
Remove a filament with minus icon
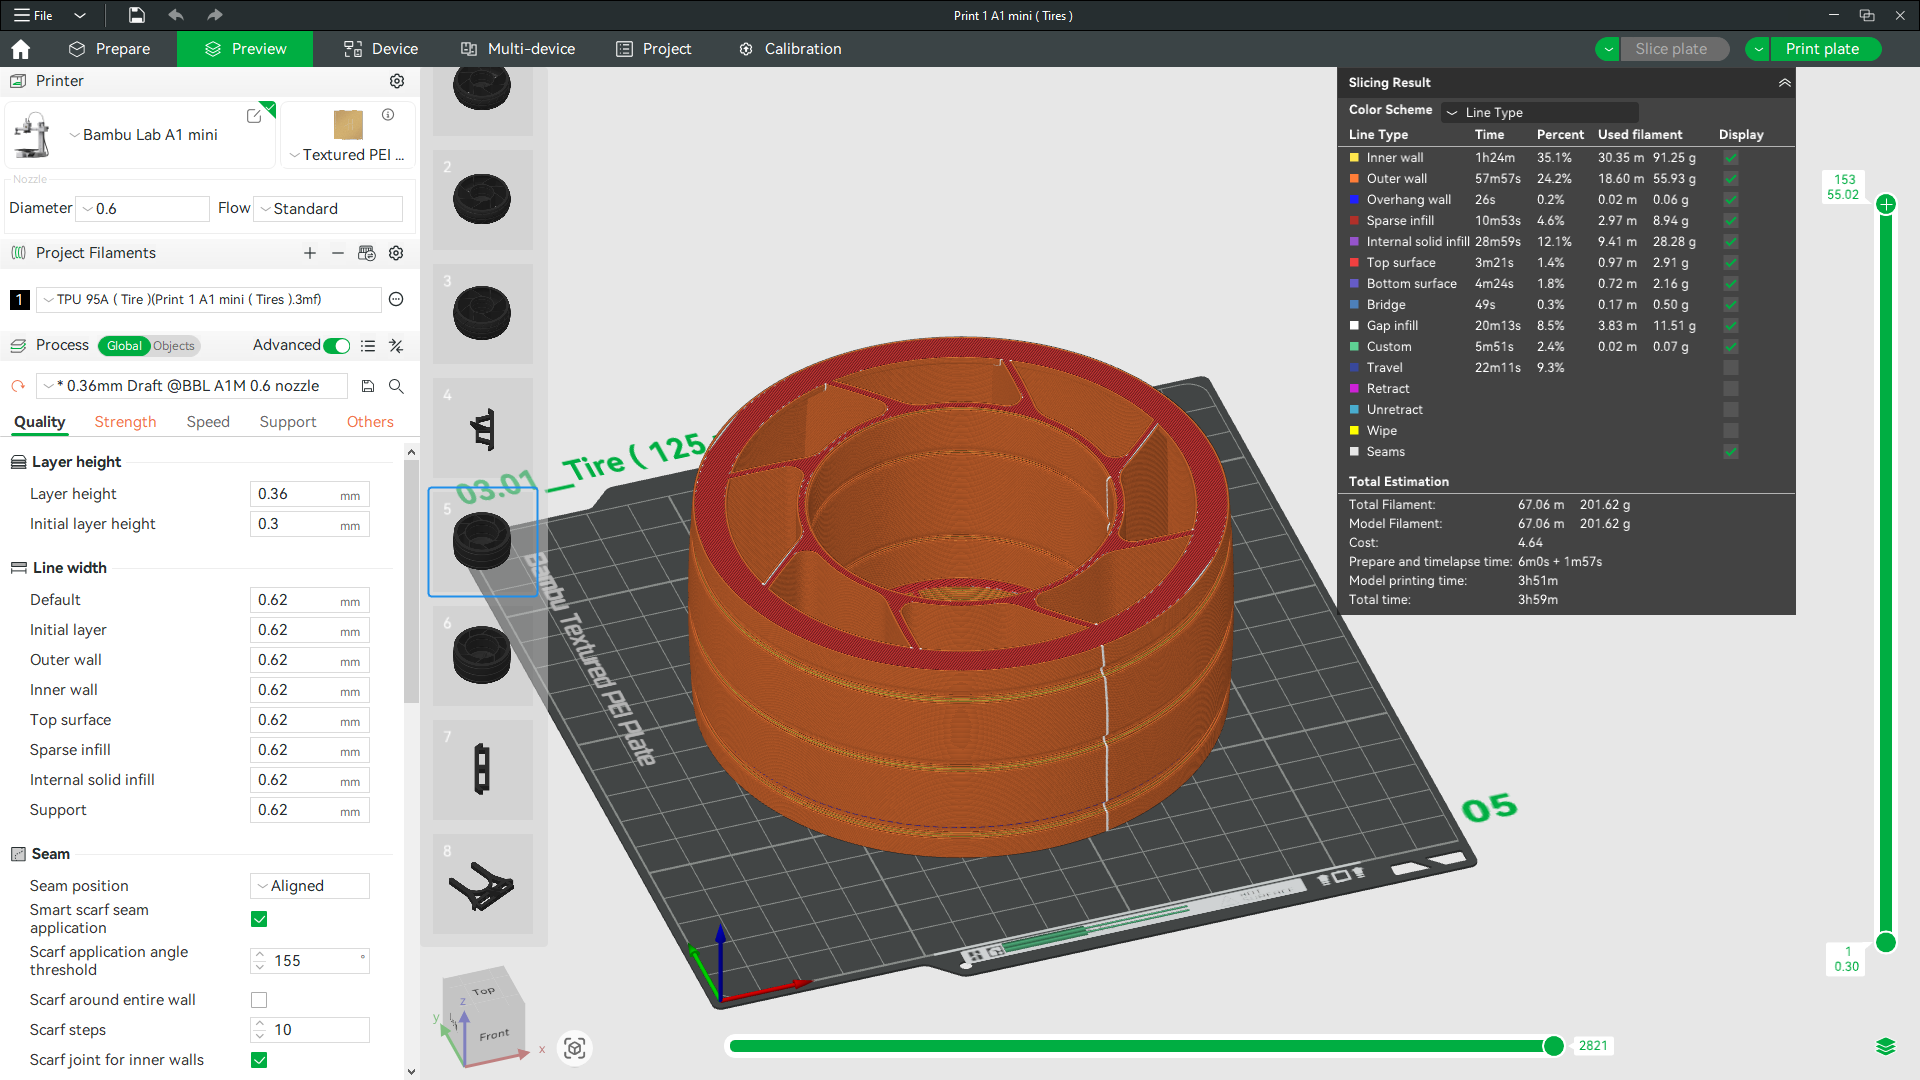[x=338, y=253]
